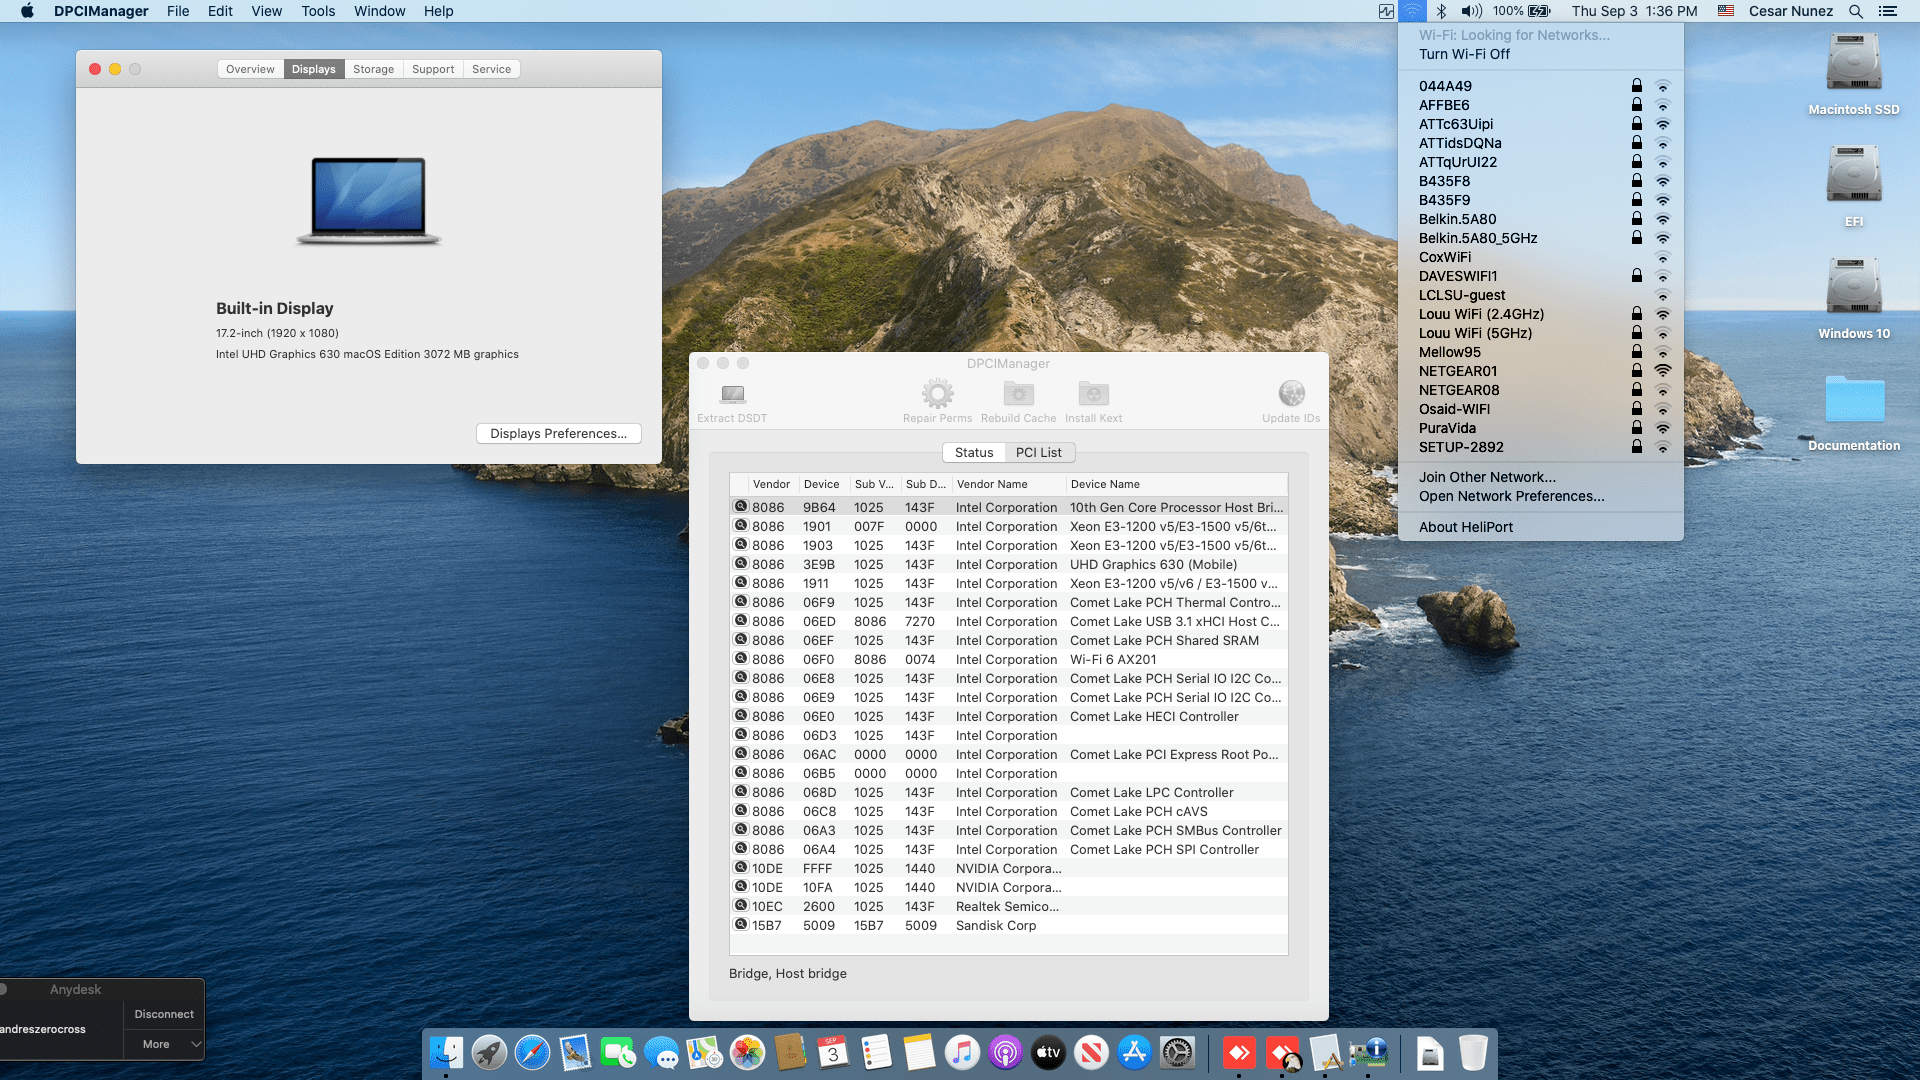Open the Support tab
Viewport: 1920px width, 1080px height.
[x=433, y=69]
